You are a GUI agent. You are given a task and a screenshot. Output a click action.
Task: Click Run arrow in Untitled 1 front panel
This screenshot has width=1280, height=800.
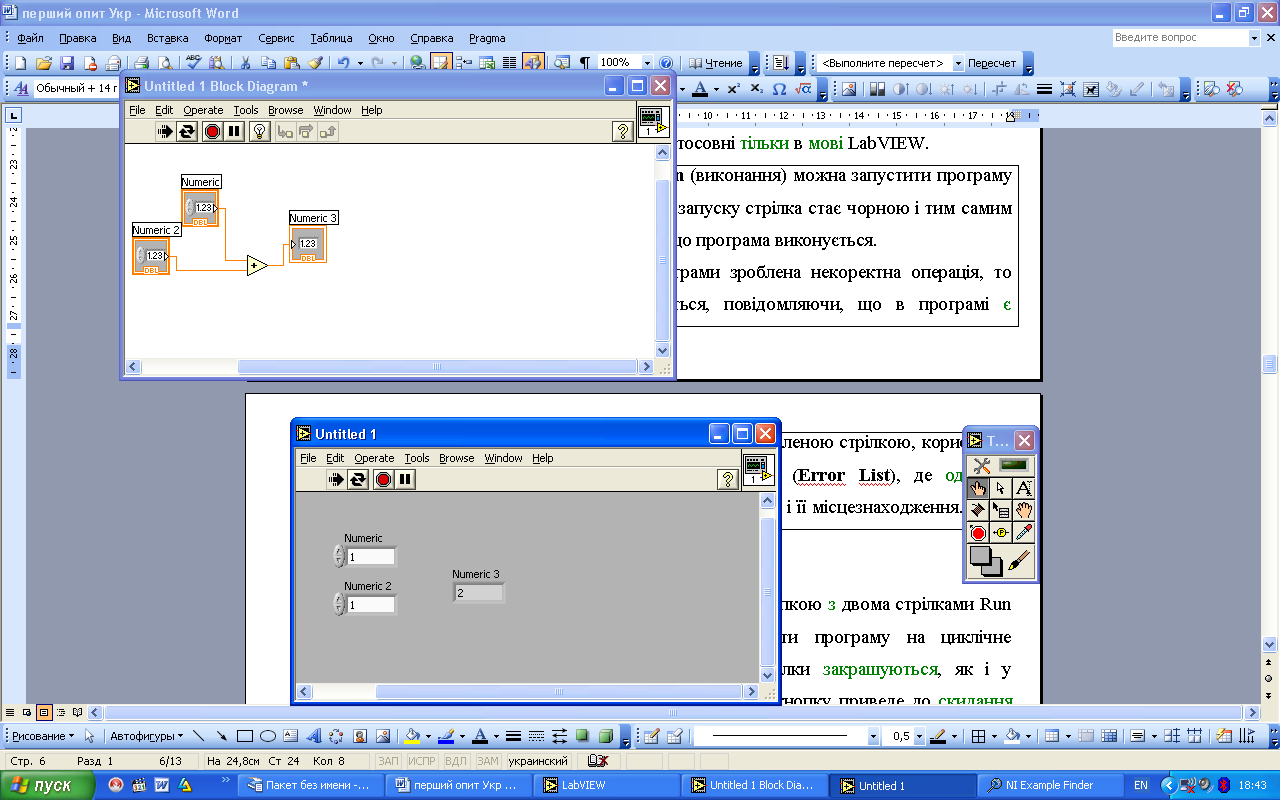(336, 479)
